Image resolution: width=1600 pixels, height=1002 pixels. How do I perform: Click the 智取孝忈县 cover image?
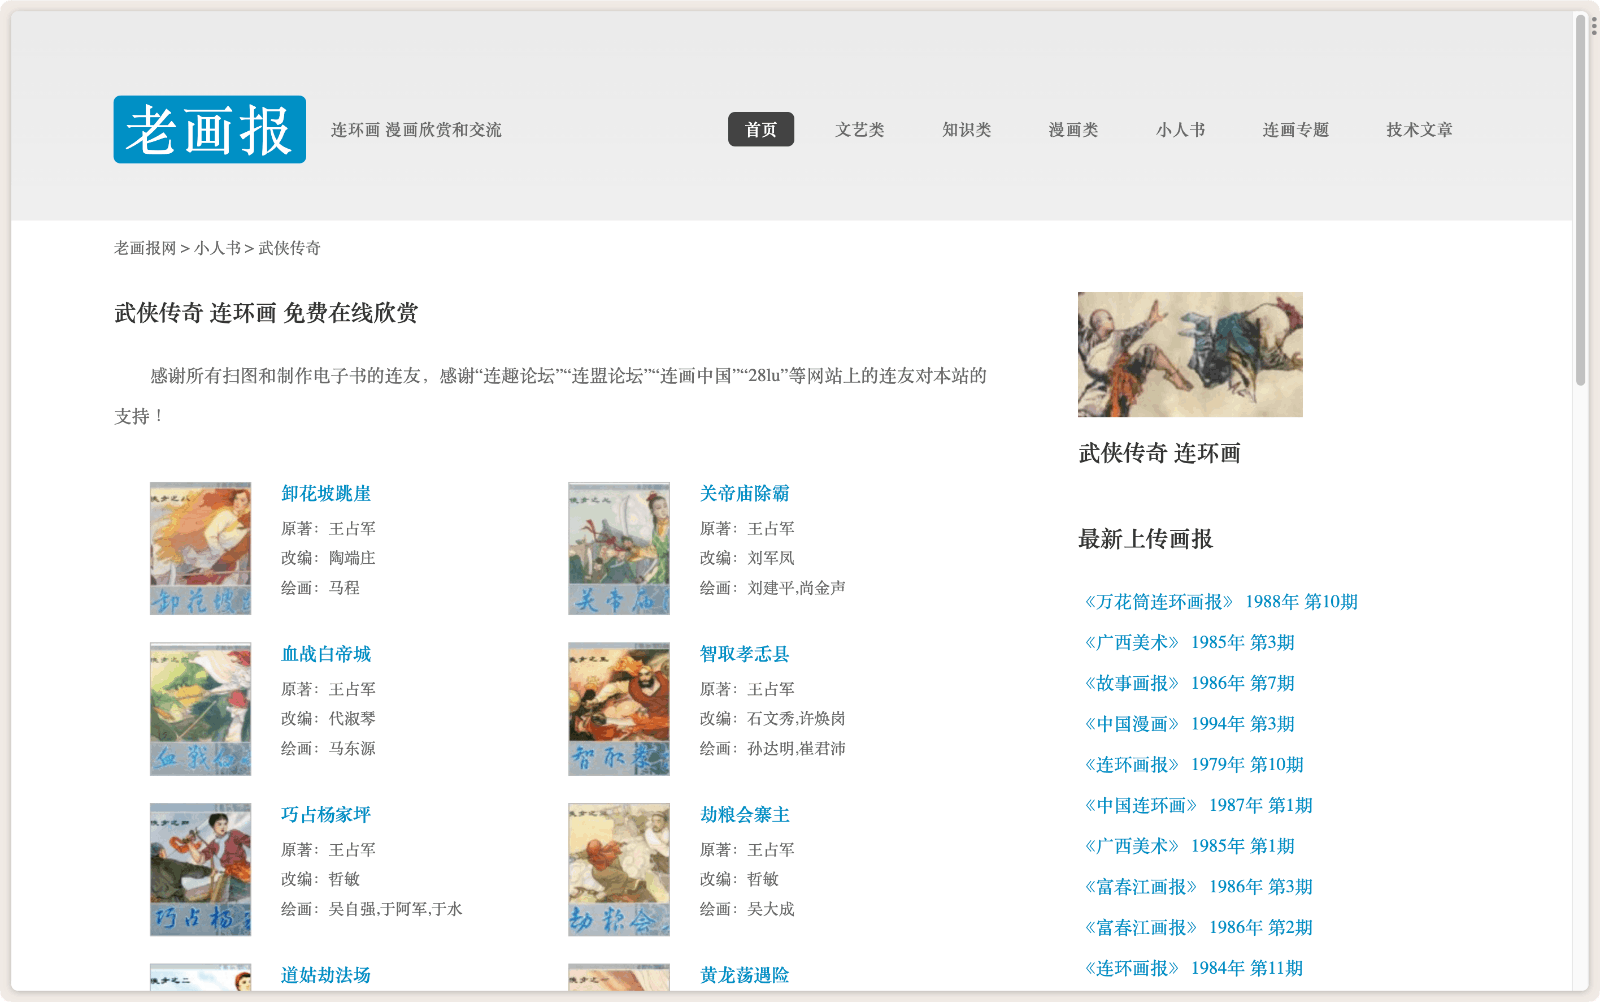pos(618,709)
